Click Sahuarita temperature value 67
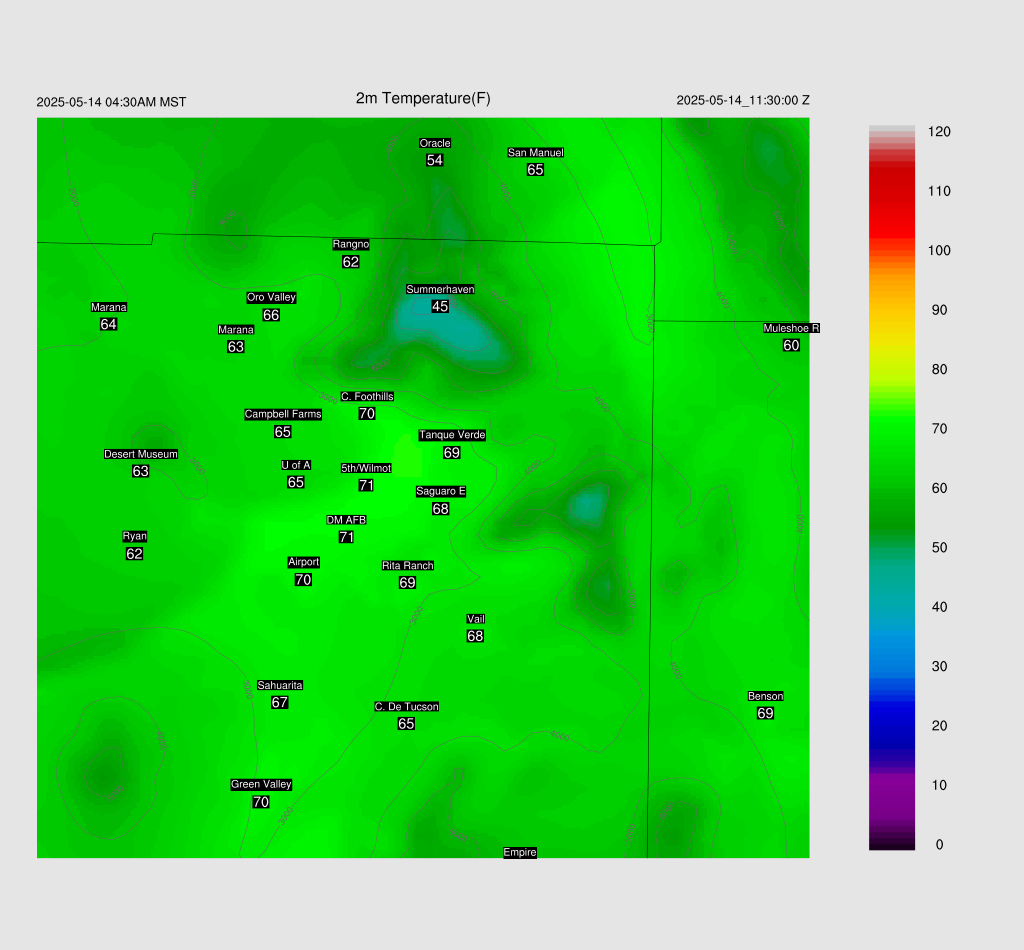Image resolution: width=1024 pixels, height=950 pixels. 280,703
